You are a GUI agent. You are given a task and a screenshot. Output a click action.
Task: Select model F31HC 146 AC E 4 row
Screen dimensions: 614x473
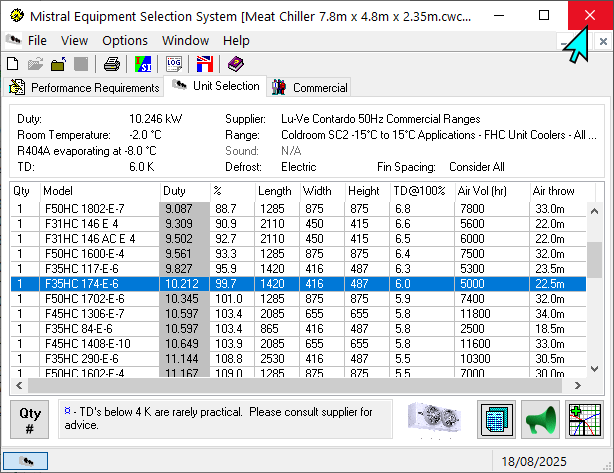click(x=298, y=239)
